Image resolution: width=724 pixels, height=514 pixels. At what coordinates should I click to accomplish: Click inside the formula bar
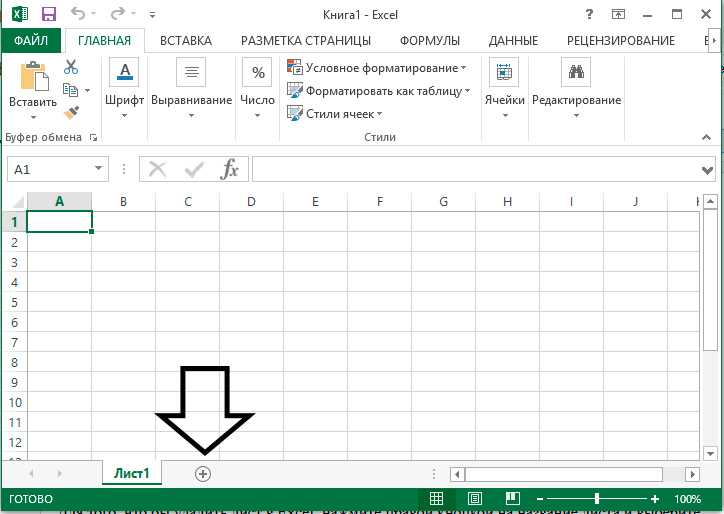coord(476,169)
